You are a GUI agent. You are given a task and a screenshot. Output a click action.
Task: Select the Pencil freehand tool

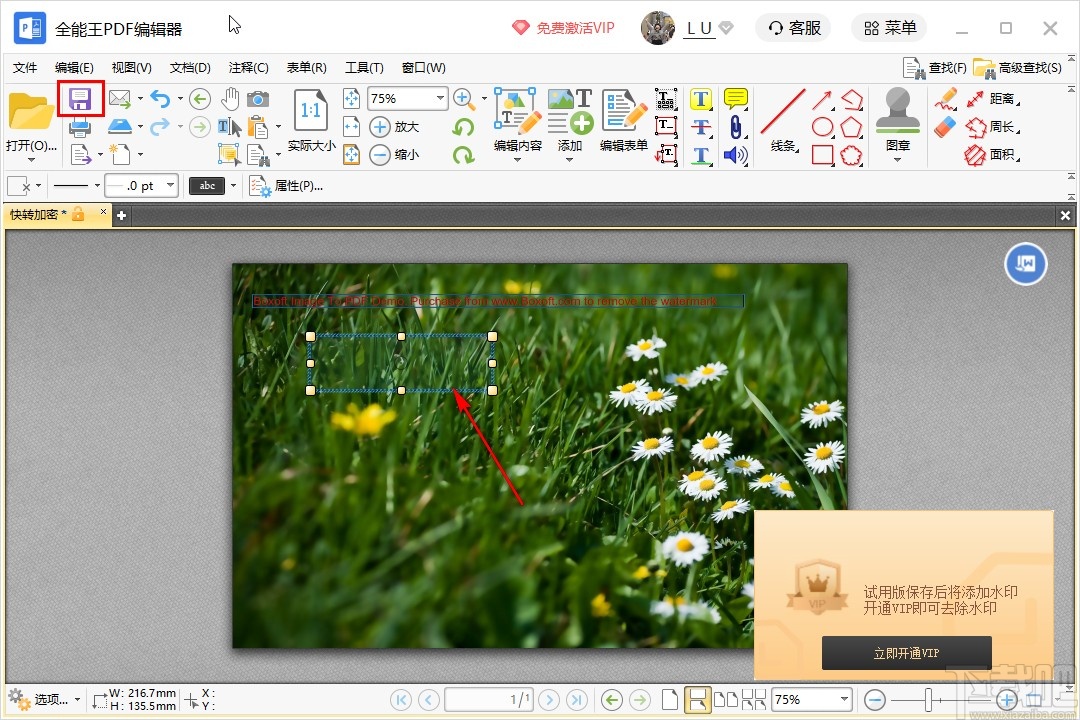click(x=946, y=99)
